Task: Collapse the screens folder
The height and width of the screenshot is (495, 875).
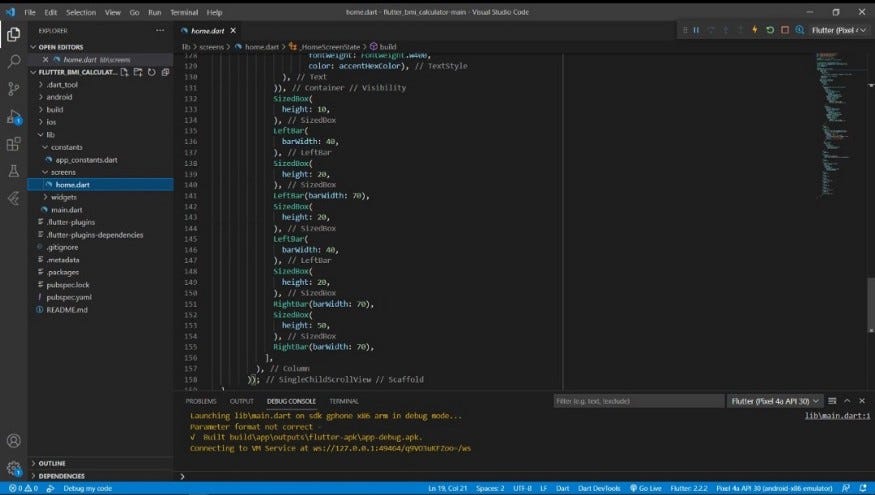Action: tap(63, 172)
